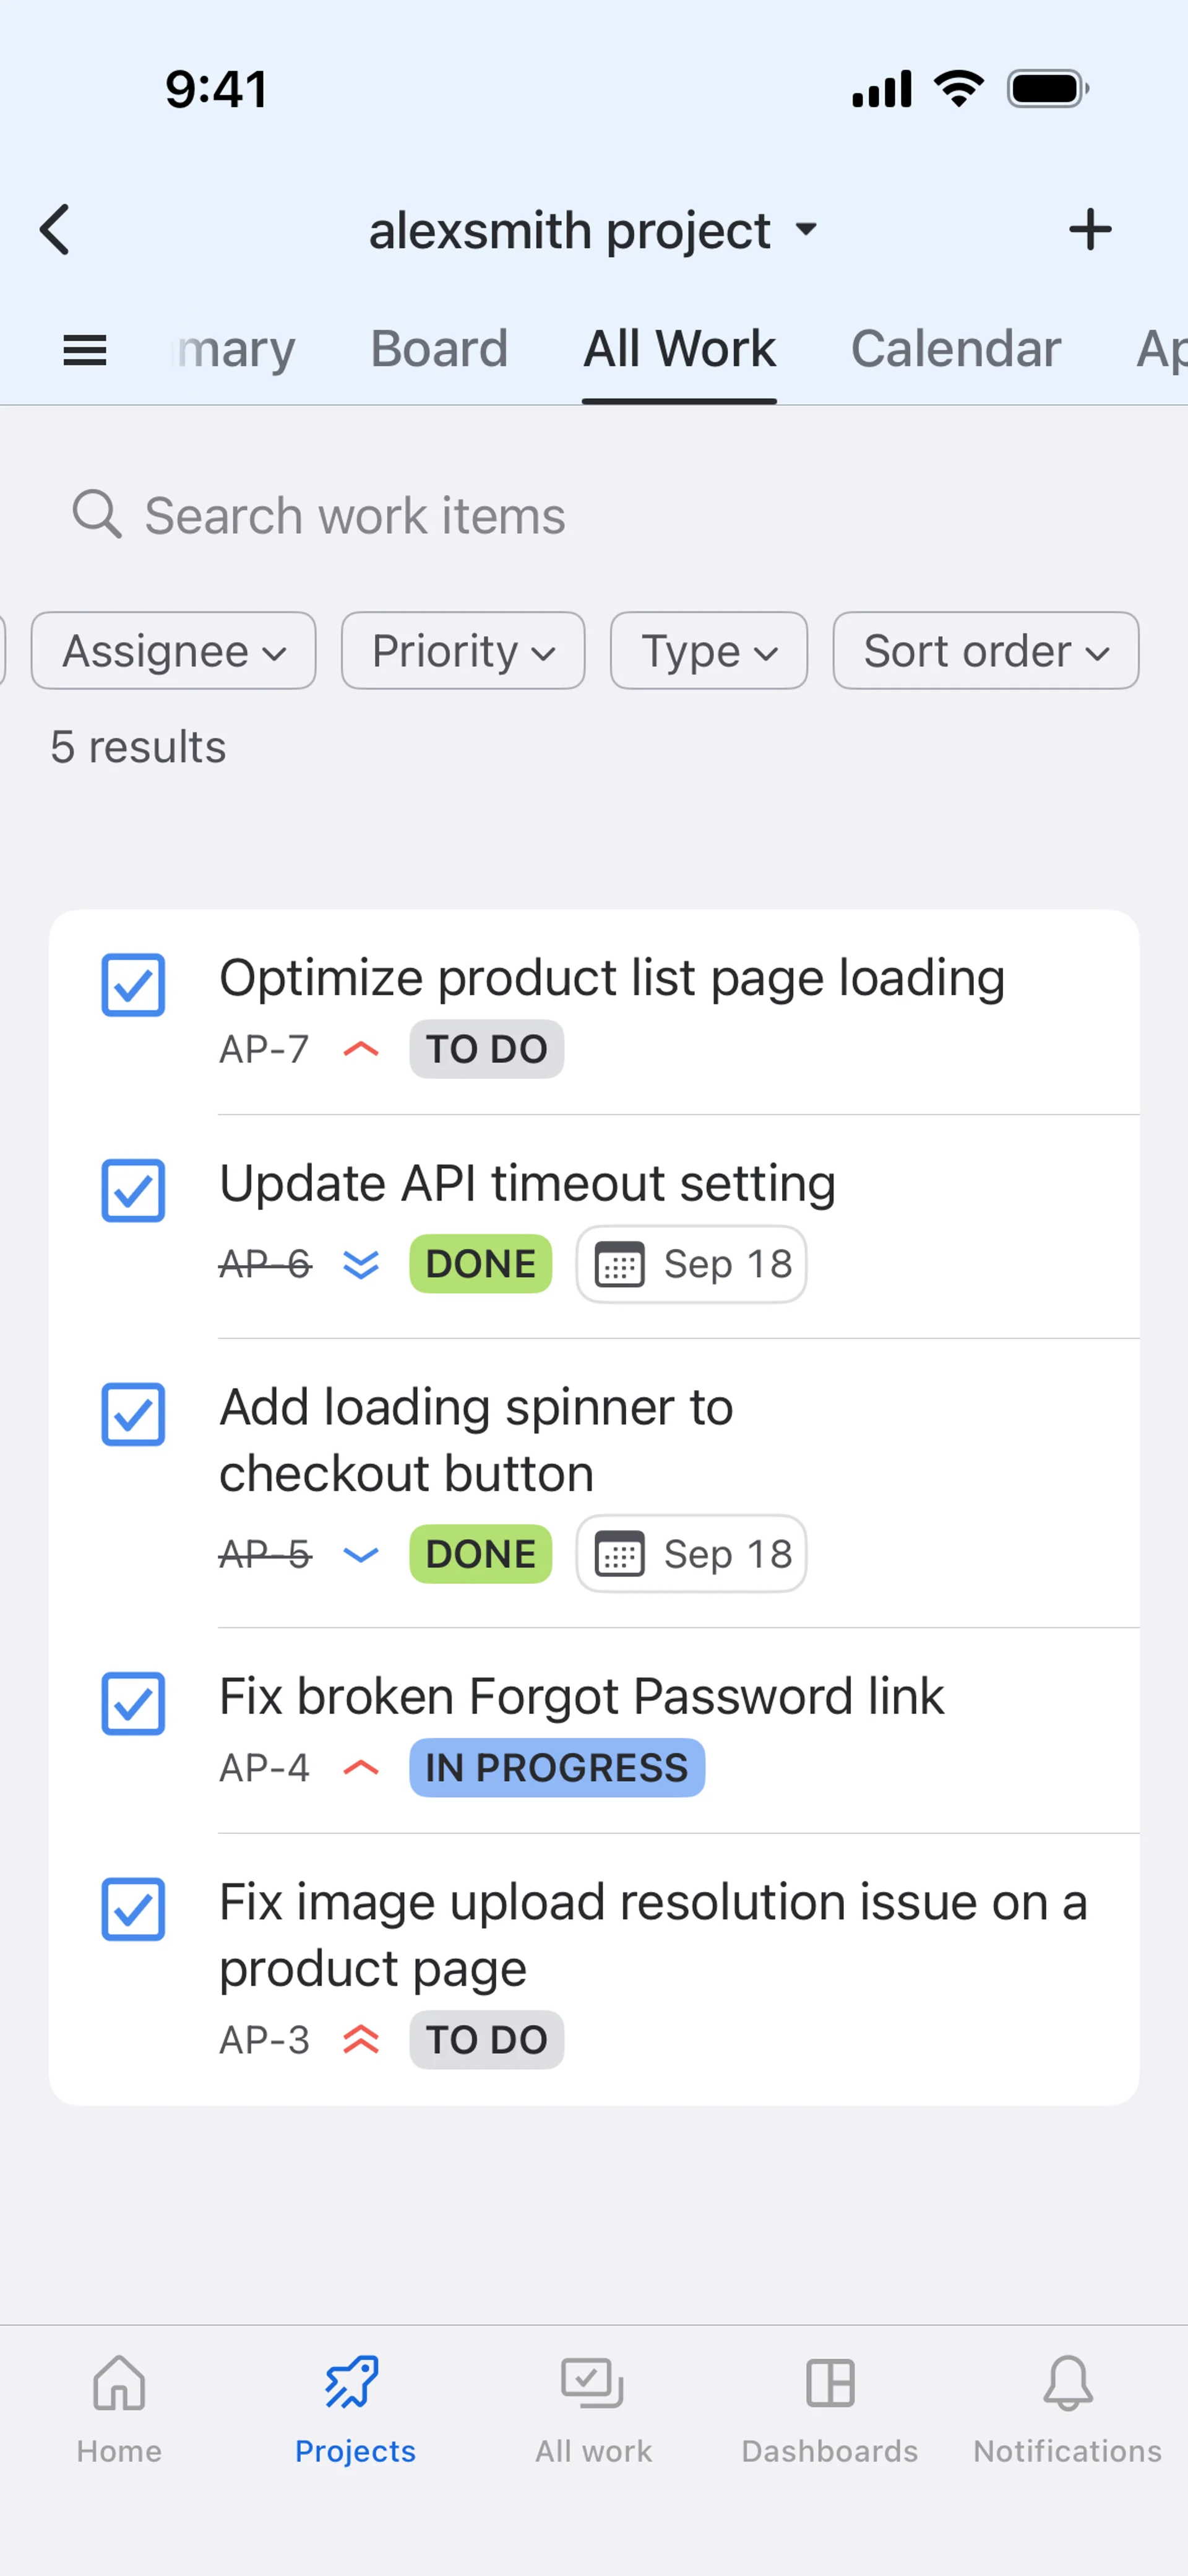
Task: Expand the Assignee filter dropdown
Action: click(x=174, y=651)
